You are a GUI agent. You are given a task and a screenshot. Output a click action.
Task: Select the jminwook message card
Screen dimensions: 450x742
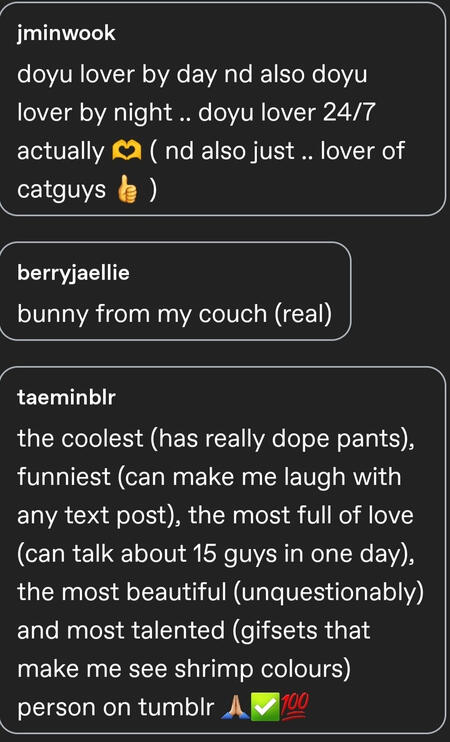click(x=222, y=109)
